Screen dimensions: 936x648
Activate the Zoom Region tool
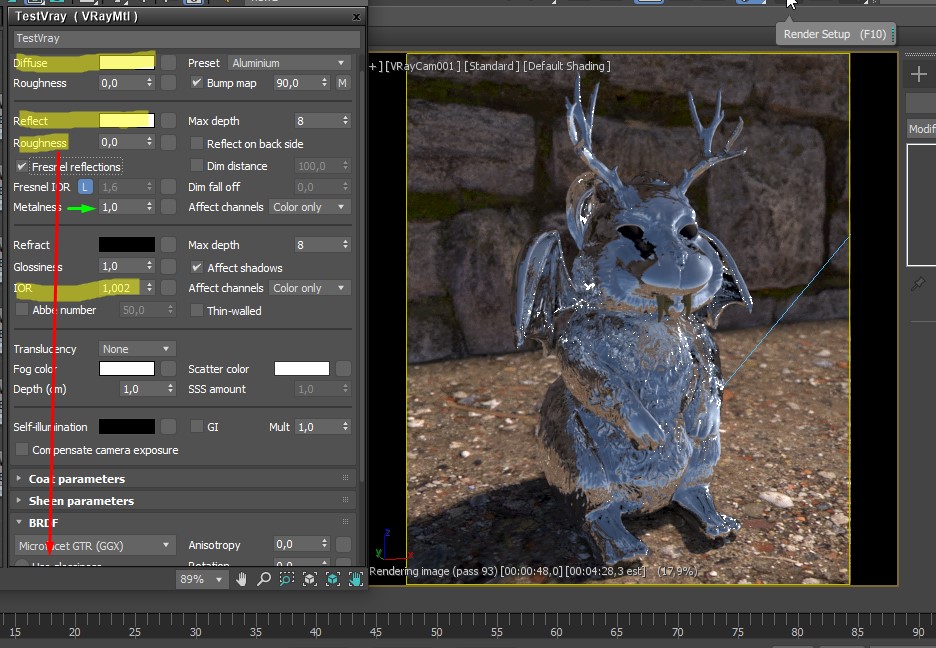287,579
